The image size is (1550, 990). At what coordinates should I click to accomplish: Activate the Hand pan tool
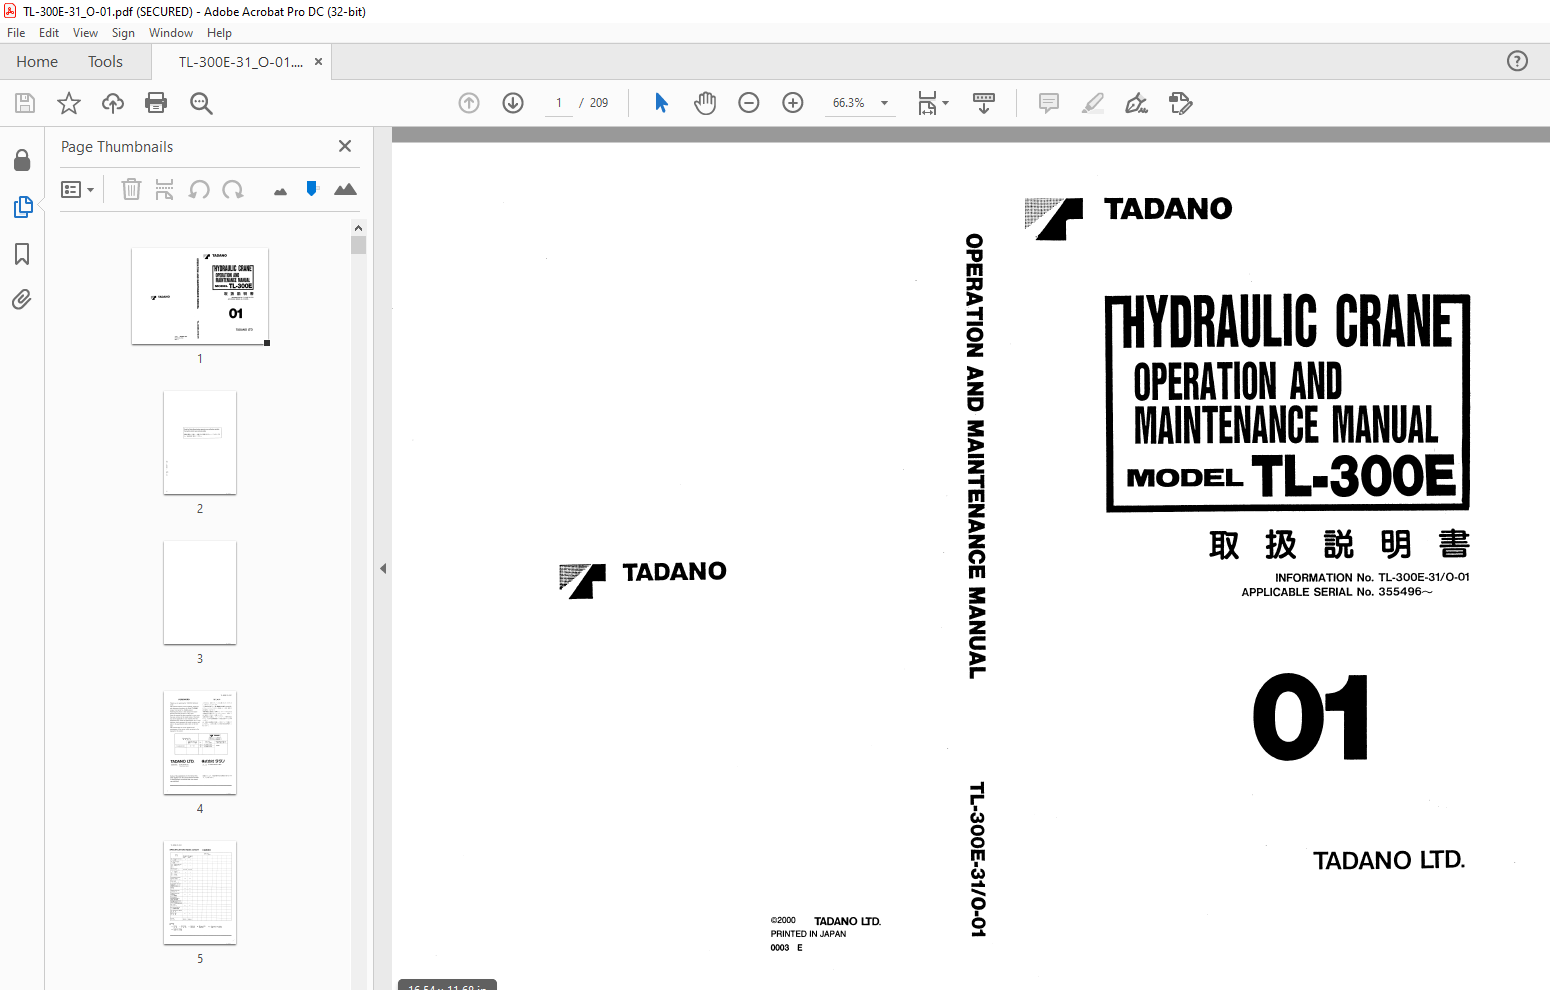705,103
